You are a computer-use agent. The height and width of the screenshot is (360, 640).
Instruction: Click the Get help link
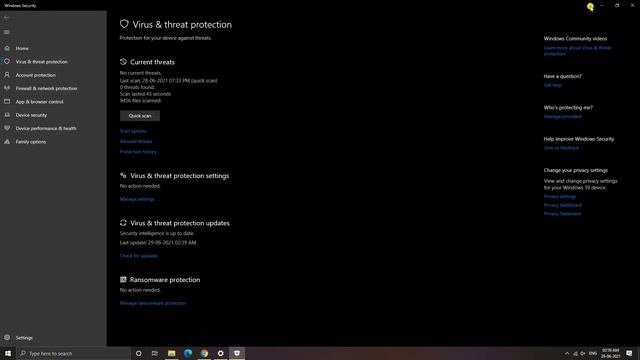(x=553, y=85)
